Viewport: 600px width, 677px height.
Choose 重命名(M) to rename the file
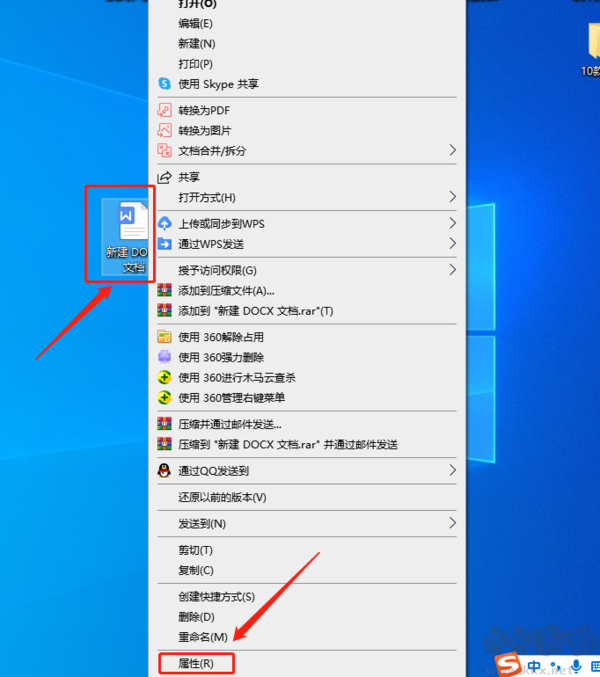pyautogui.click(x=203, y=637)
